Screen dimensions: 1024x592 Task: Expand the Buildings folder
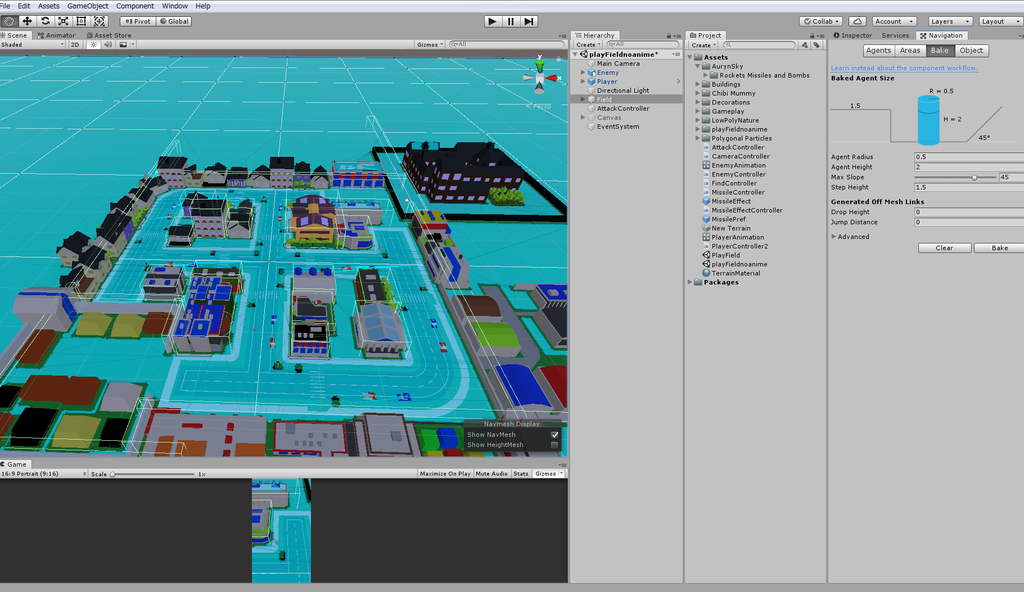698,84
